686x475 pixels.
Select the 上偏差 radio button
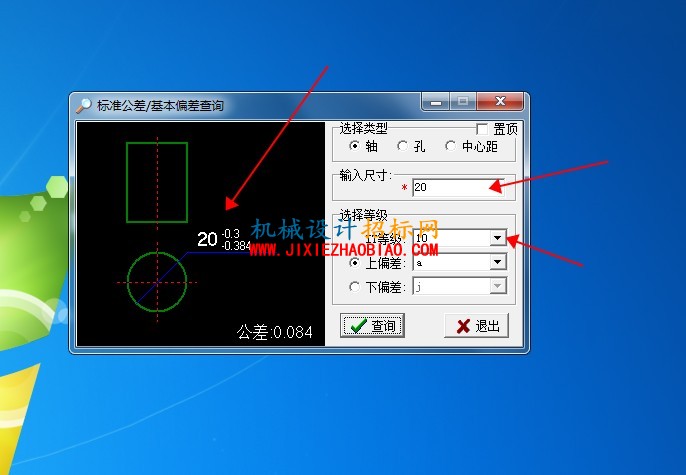click(x=355, y=262)
